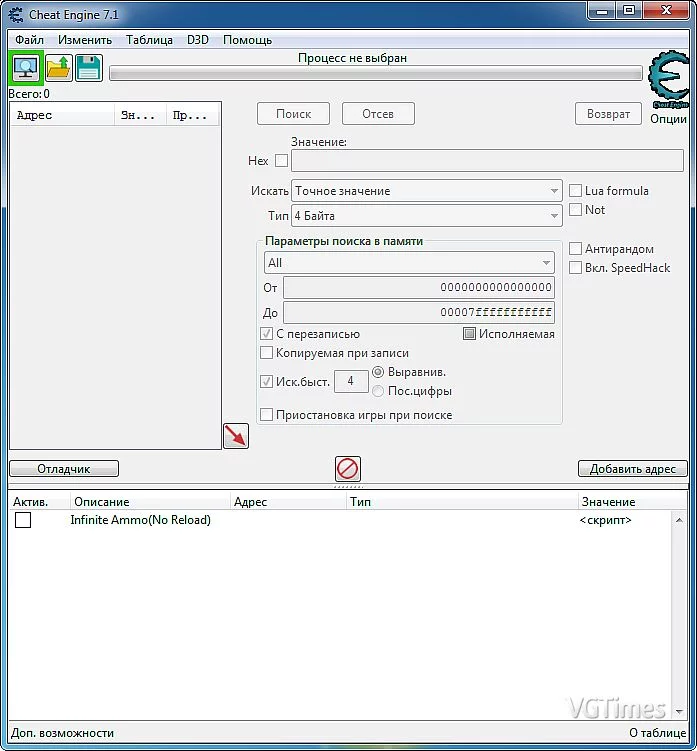Click the До end address field
This screenshot has width=697, height=751.
[419, 312]
